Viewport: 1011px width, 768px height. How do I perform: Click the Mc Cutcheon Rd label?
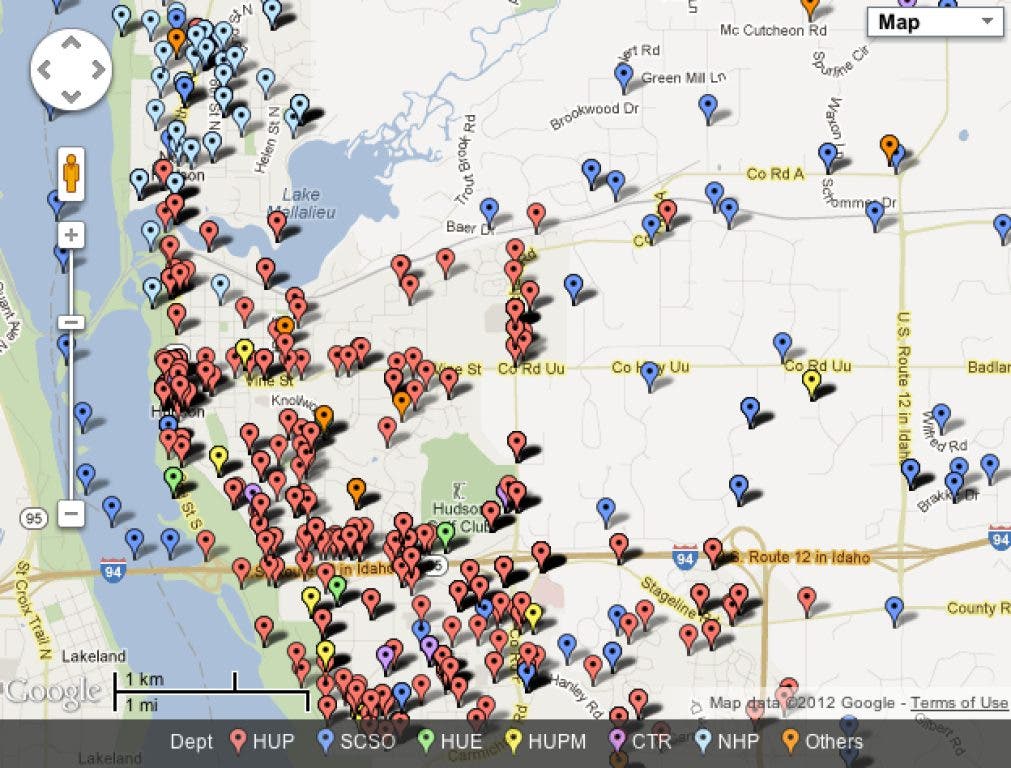pos(773,30)
